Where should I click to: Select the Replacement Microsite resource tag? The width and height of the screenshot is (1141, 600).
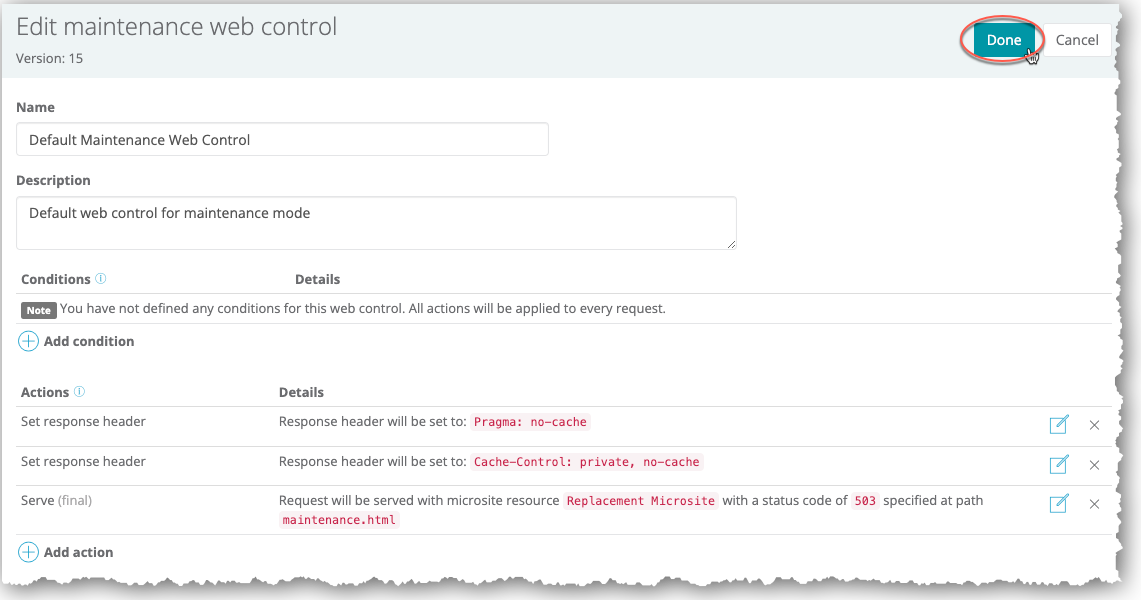click(x=641, y=501)
